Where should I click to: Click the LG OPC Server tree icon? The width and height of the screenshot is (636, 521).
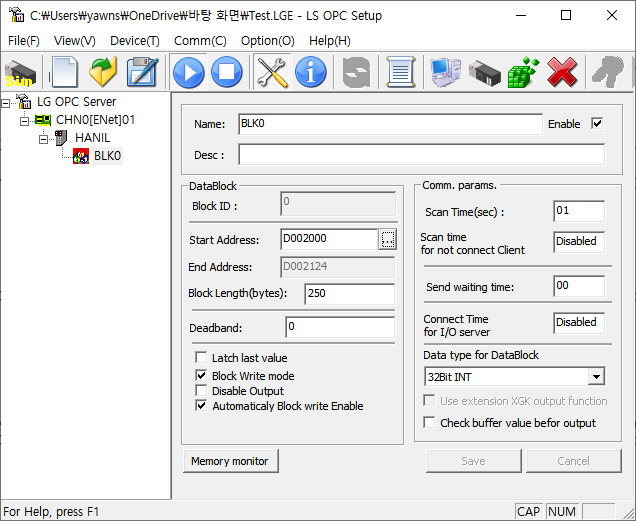click(23, 101)
